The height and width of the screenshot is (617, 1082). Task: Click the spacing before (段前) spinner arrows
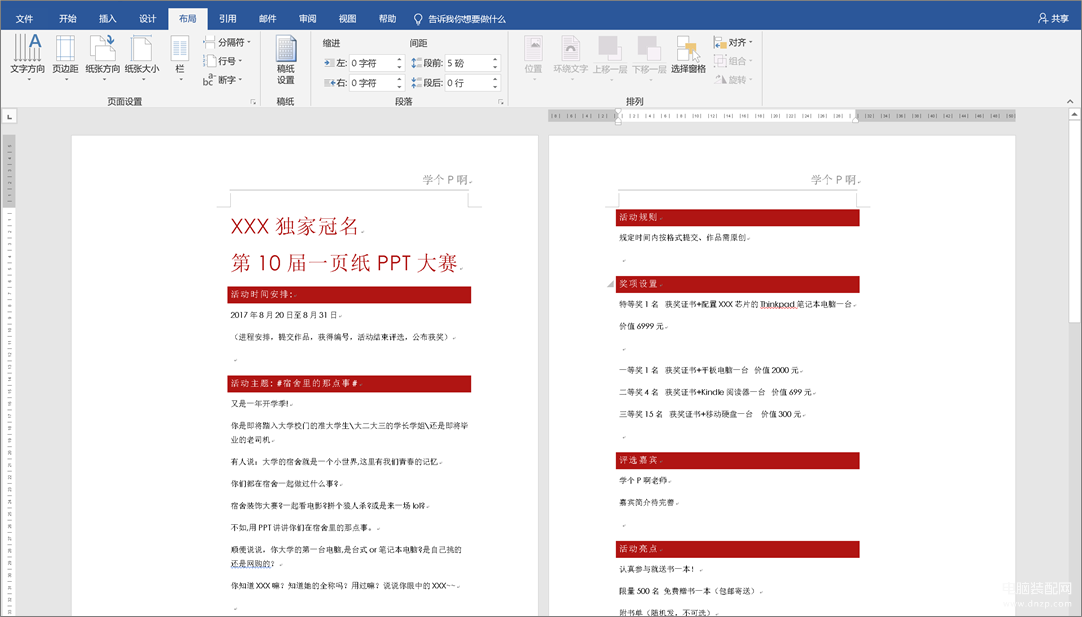(495, 63)
